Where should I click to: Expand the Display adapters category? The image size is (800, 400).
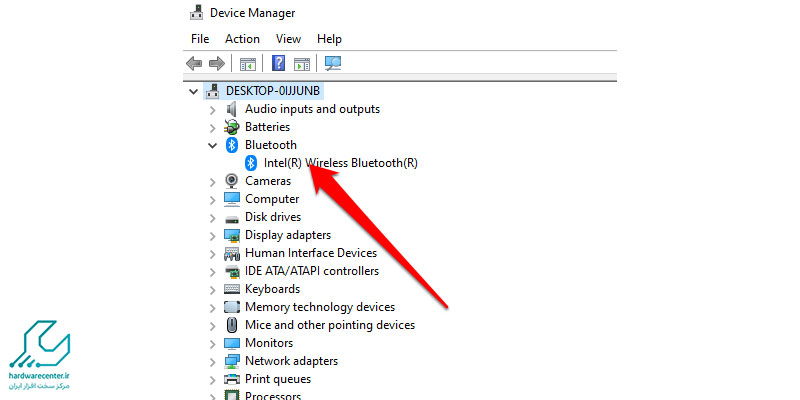[213, 236]
